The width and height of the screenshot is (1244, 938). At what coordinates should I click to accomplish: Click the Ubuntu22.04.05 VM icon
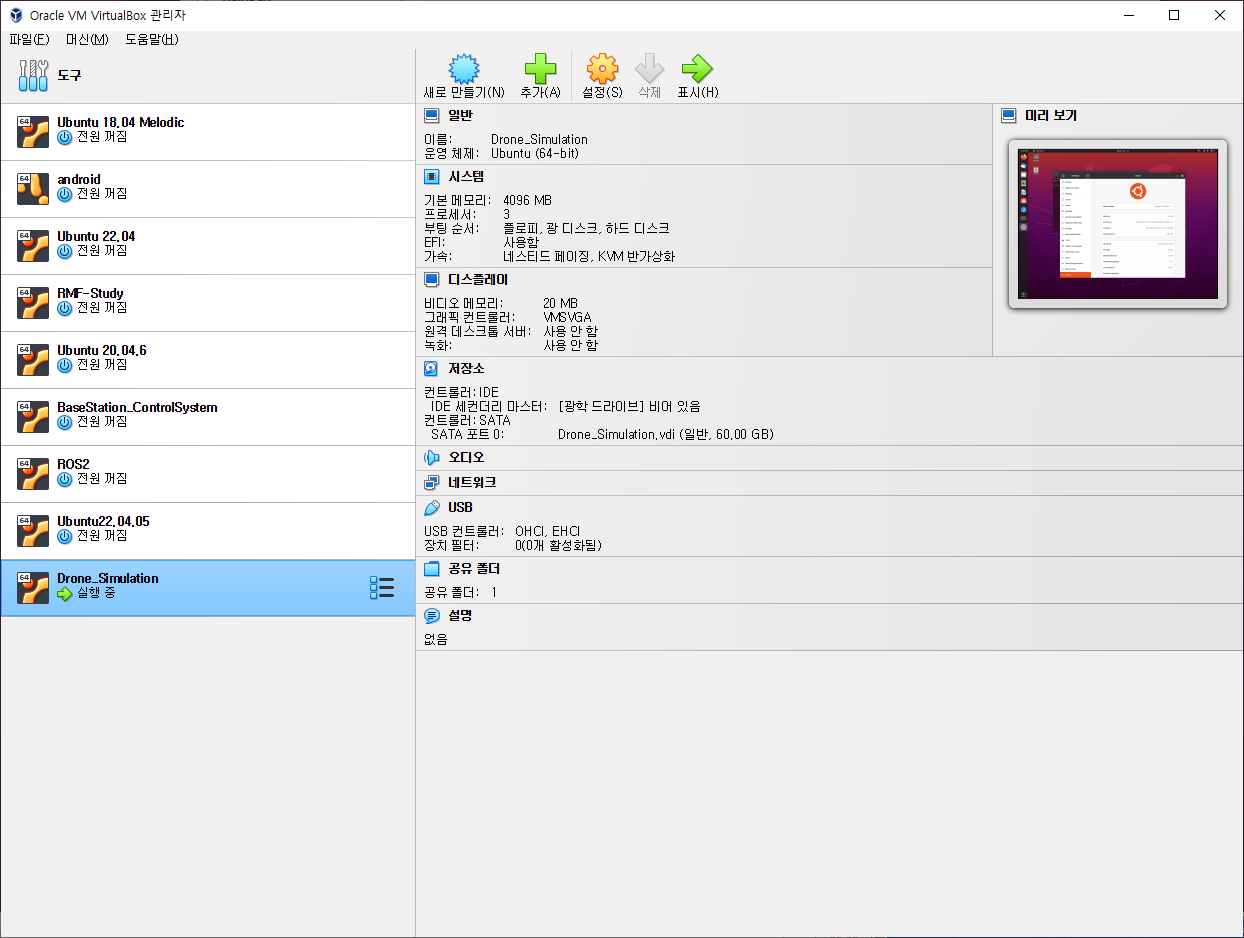pyautogui.click(x=33, y=530)
